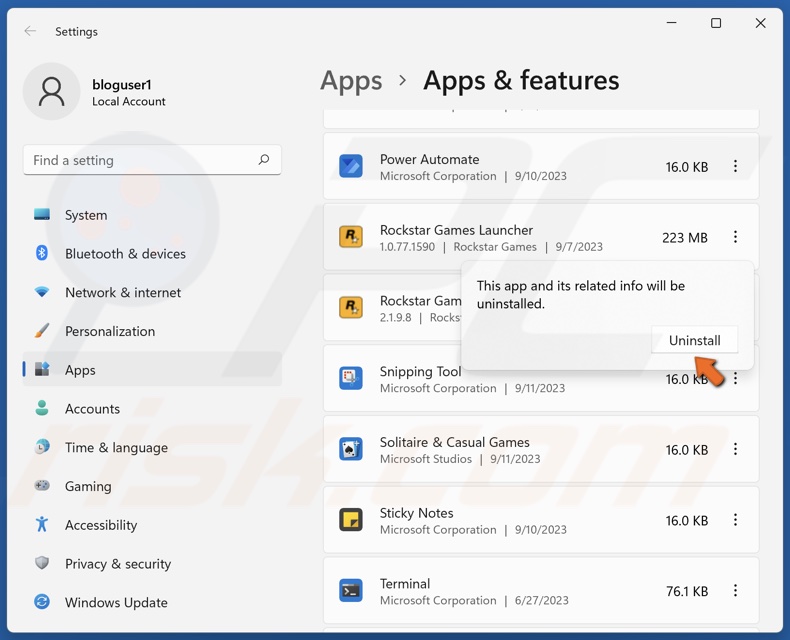
Task: Open more options for Solitaire & Casual Games
Action: (735, 449)
